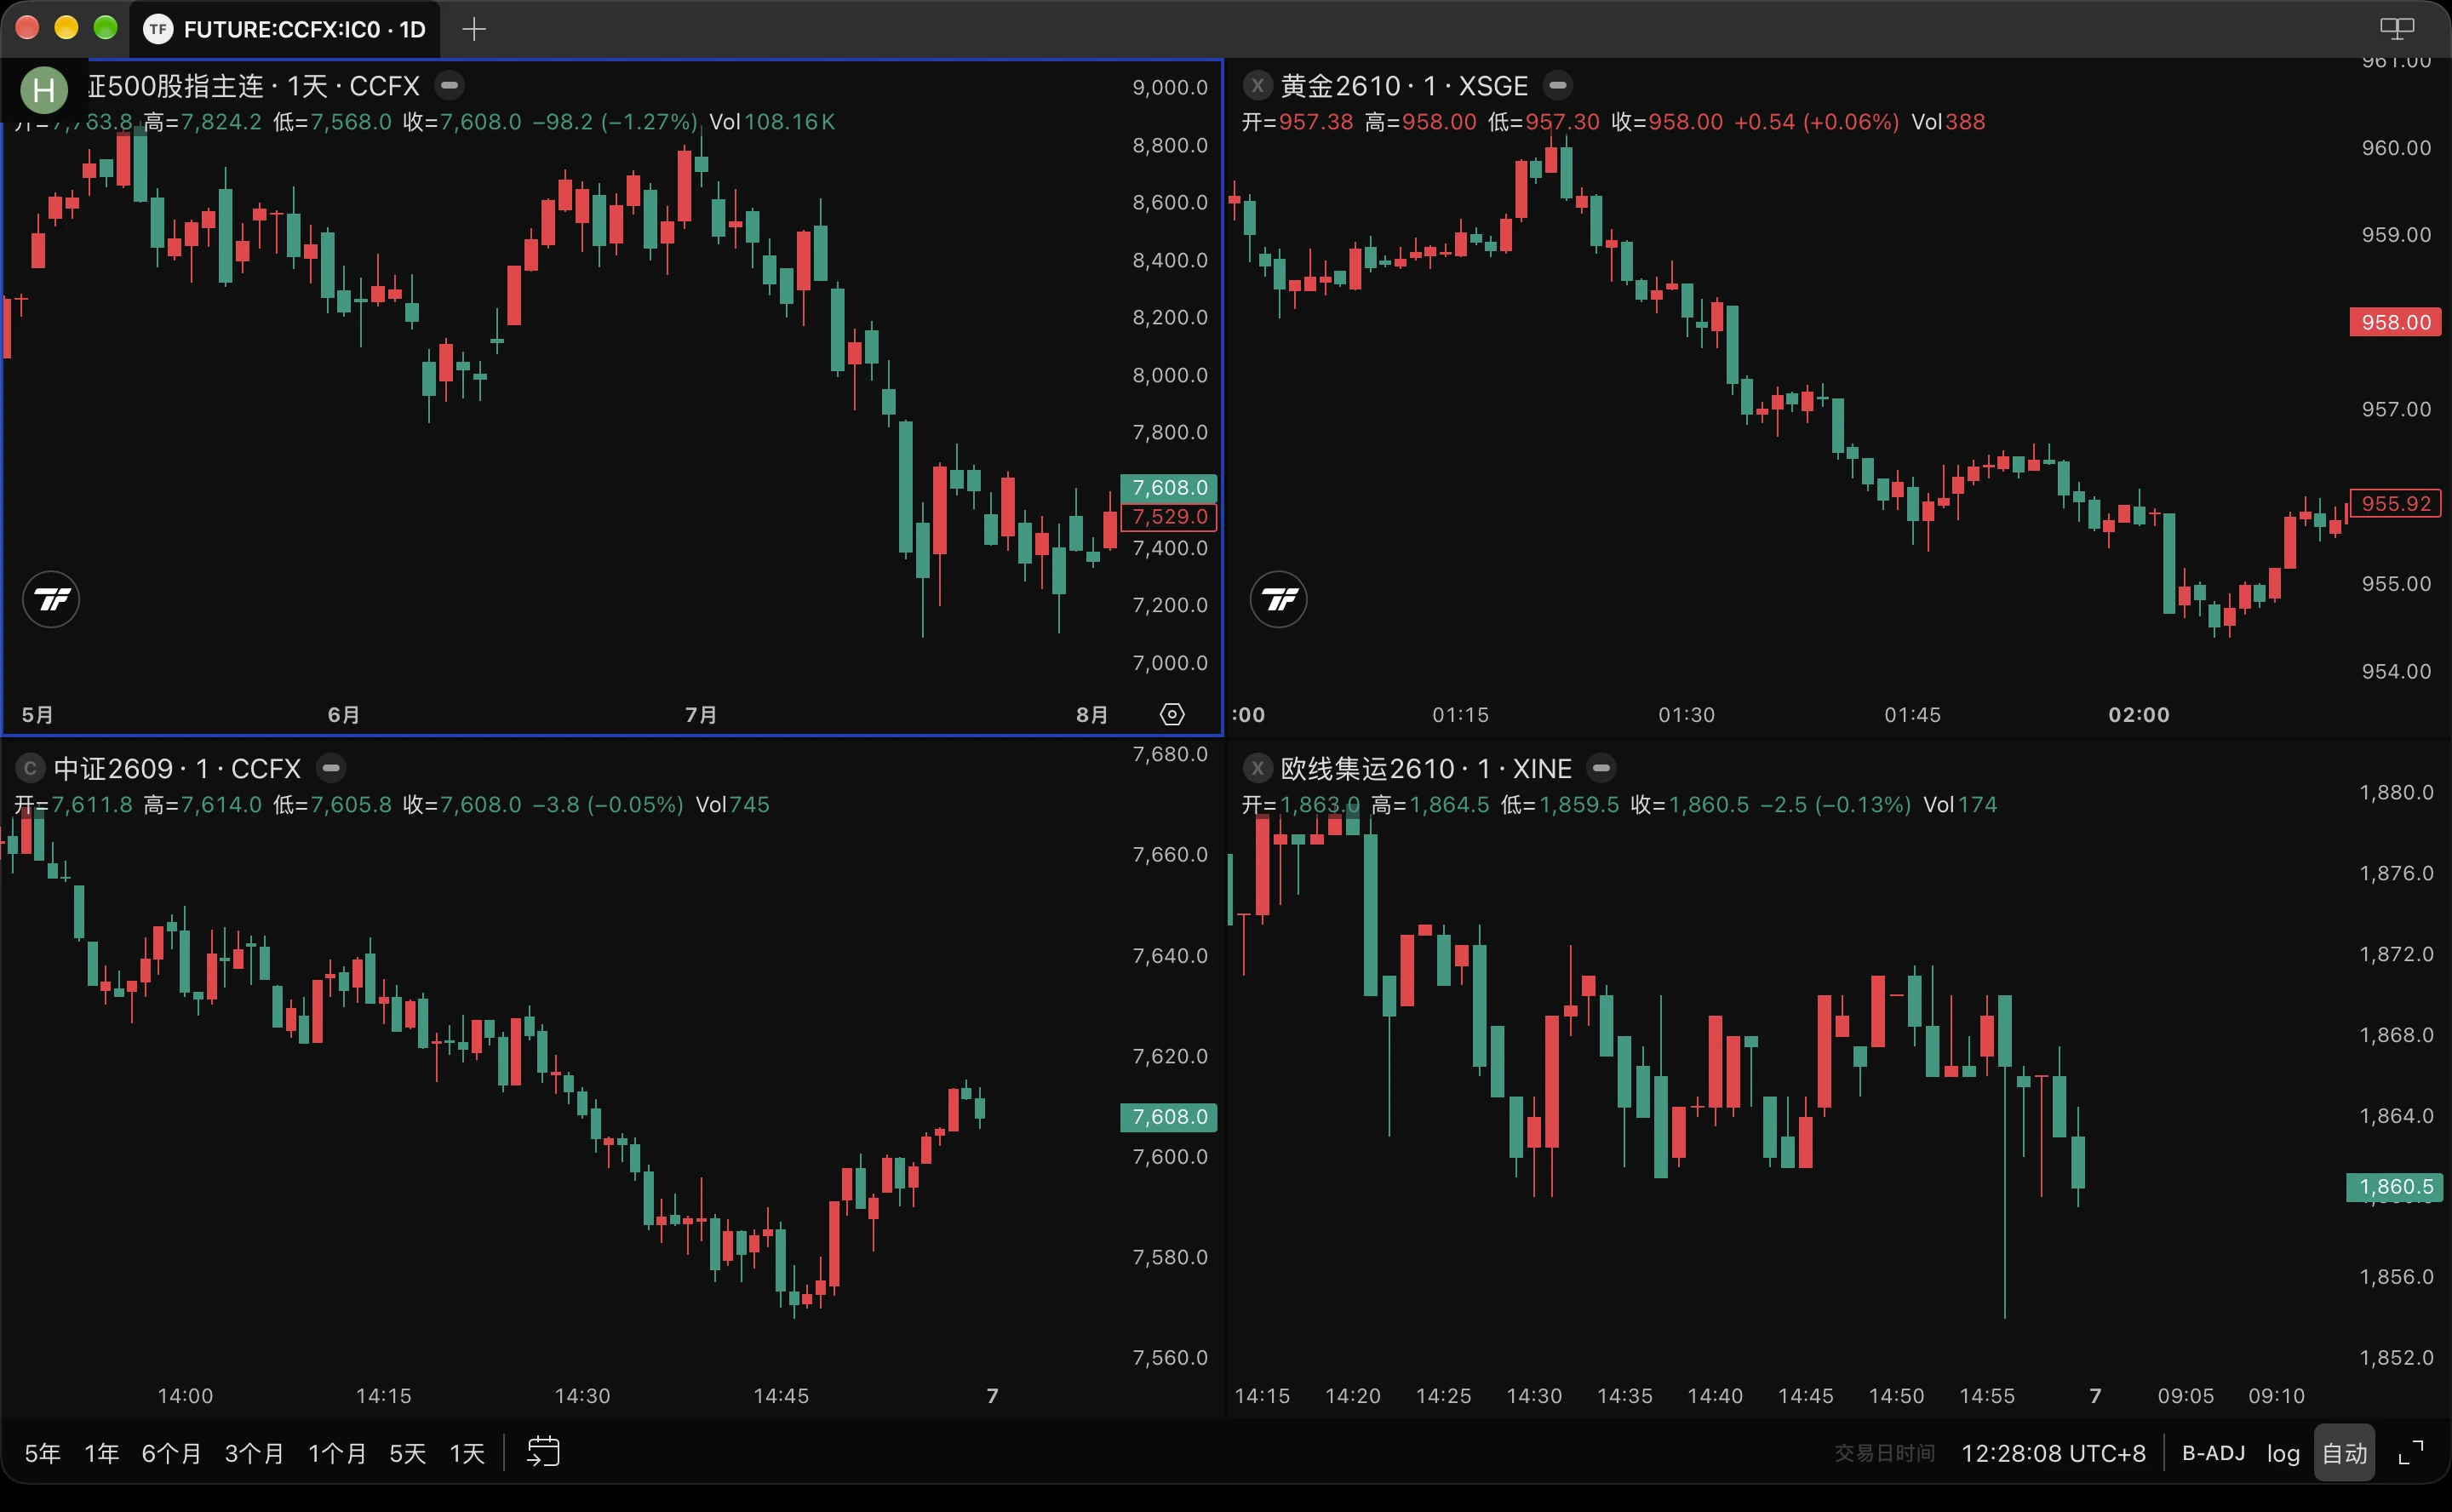This screenshot has height=1512, width=2452.
Task: Open new tab with plus button
Action: (474, 29)
